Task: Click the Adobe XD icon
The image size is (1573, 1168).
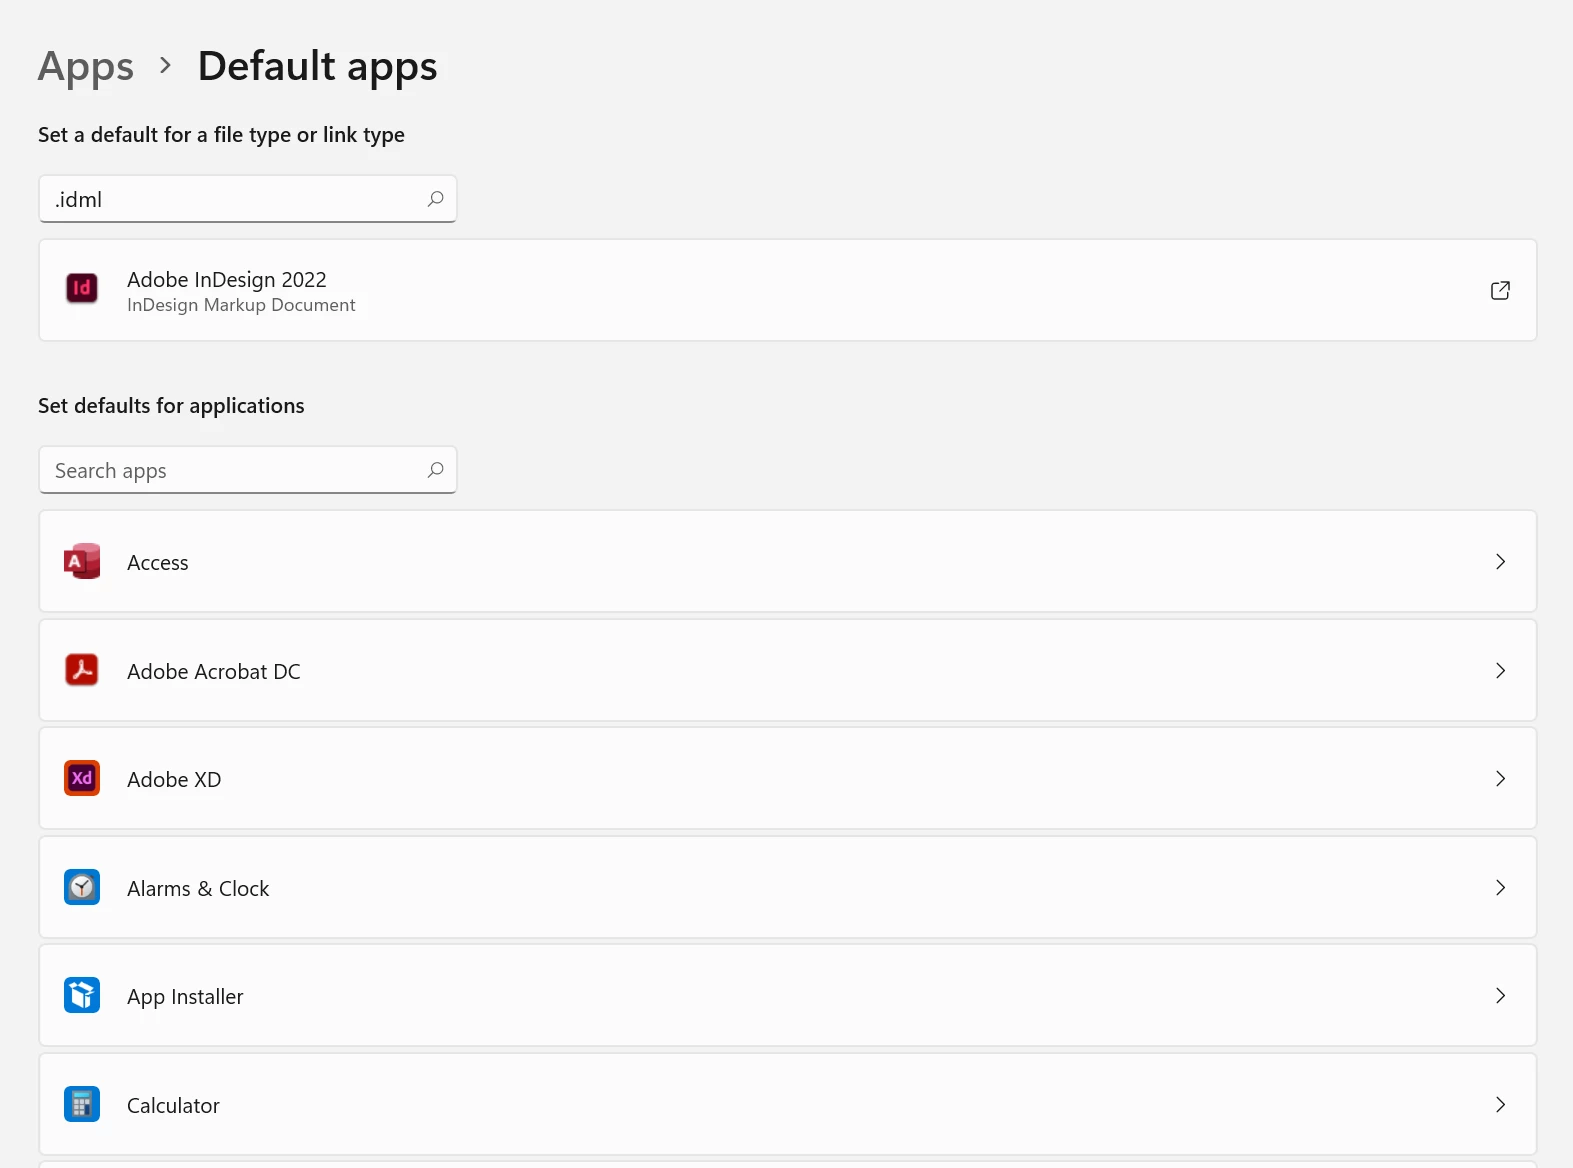Action: tap(82, 778)
